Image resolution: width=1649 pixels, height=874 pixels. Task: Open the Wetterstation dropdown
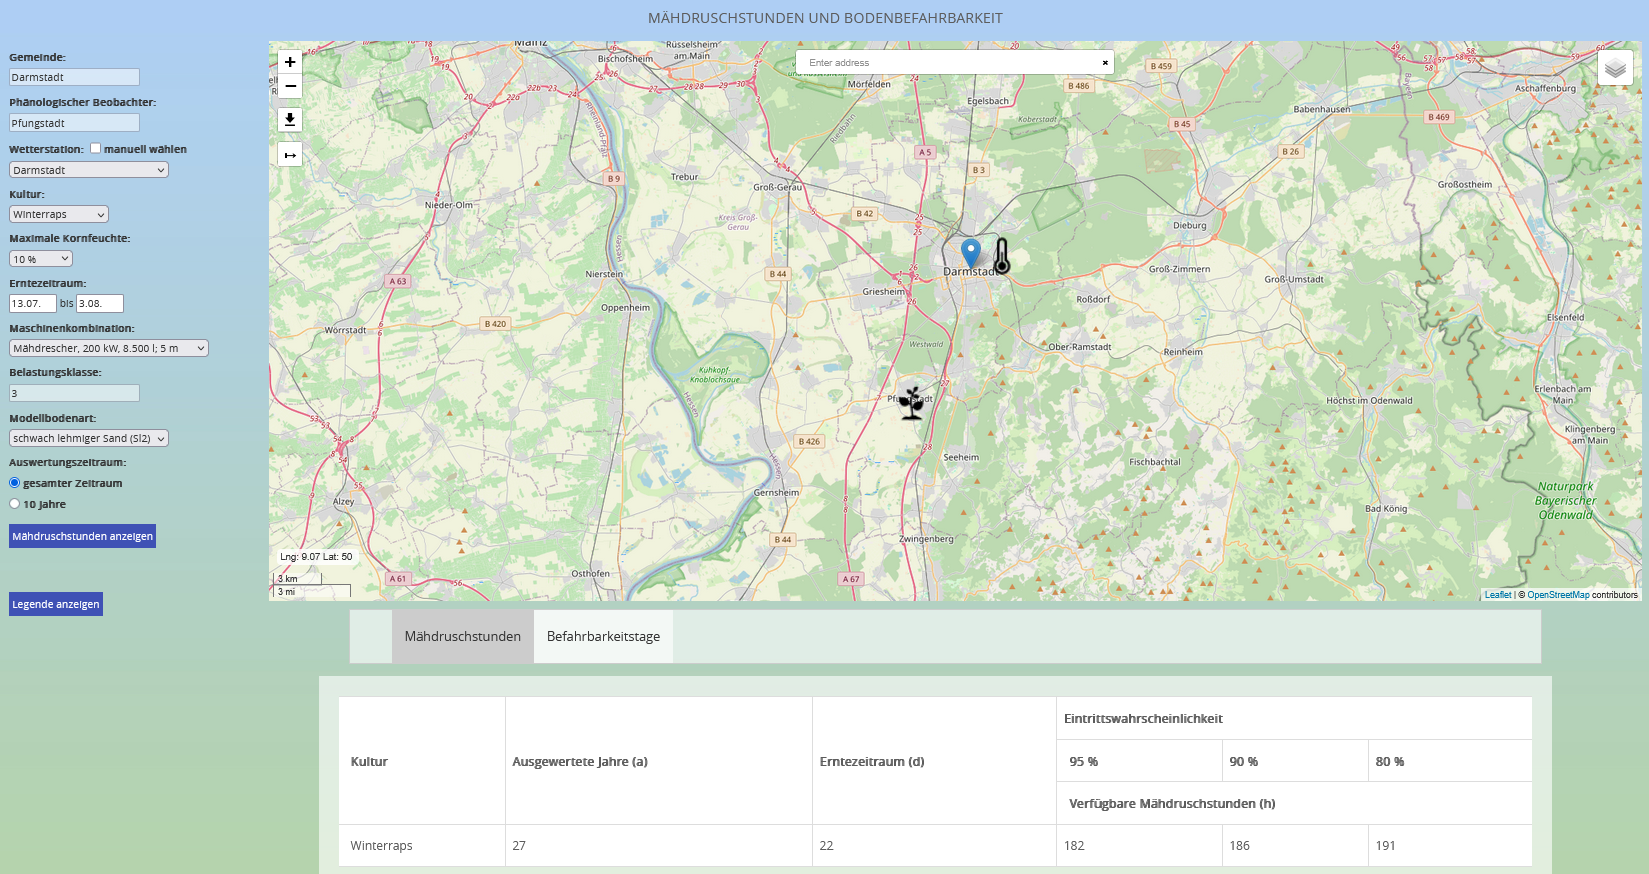pyautogui.click(x=89, y=170)
